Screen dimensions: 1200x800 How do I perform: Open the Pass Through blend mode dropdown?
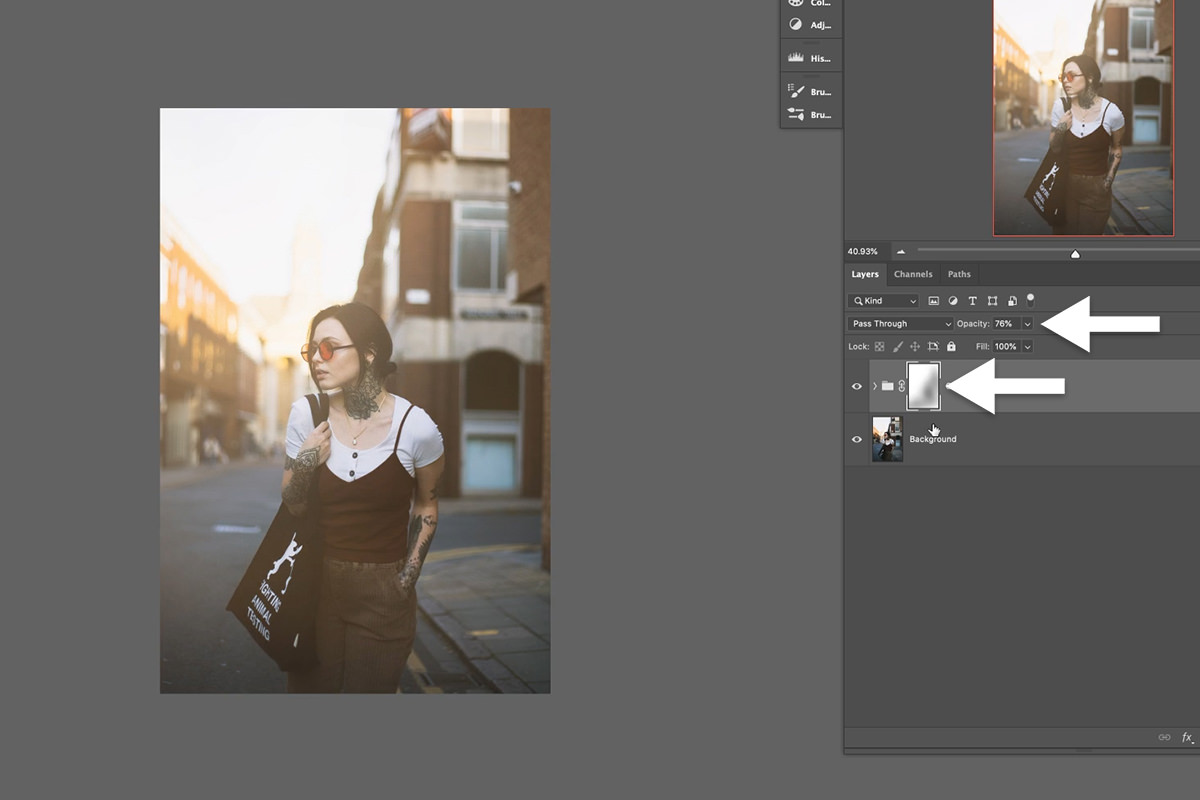click(898, 323)
